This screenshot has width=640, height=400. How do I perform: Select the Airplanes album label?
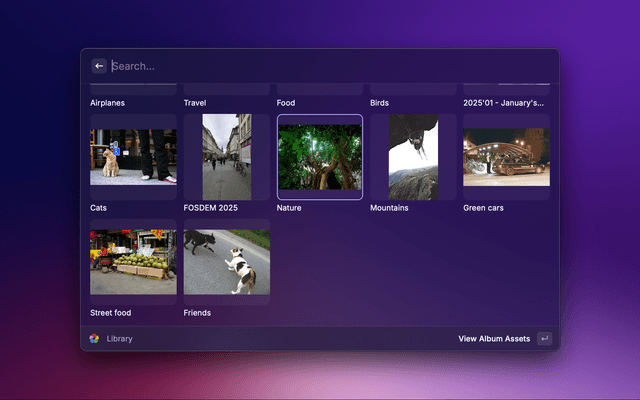tap(108, 103)
